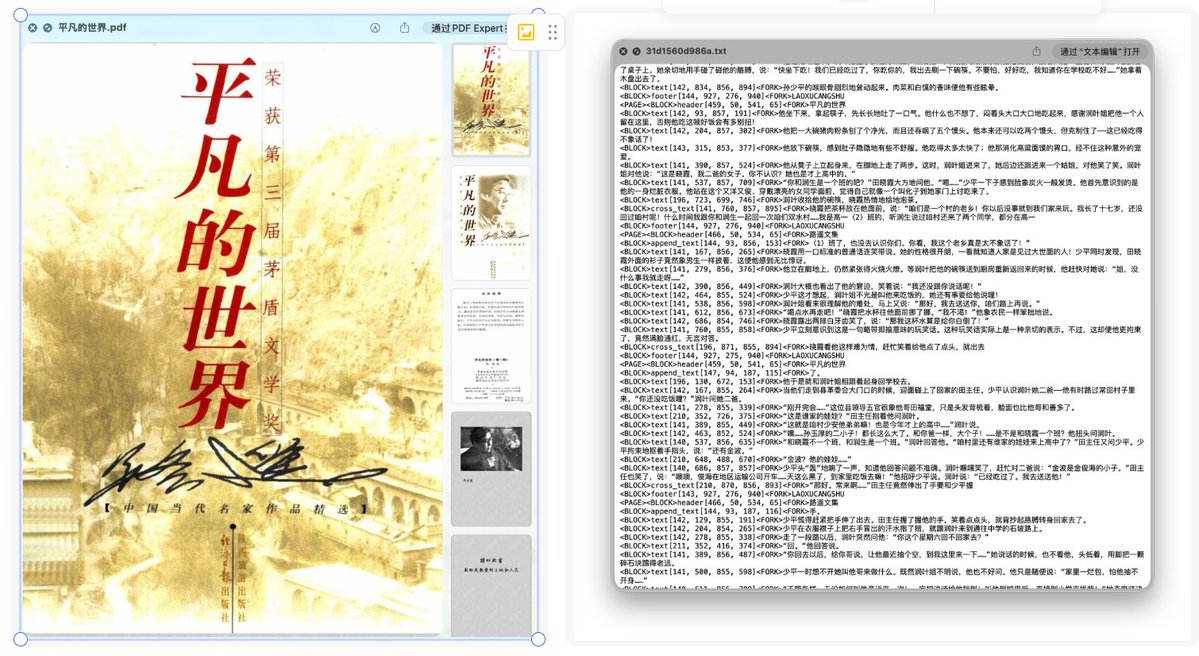
Task: Open the PDF with PDF Expert
Action: [x=470, y=28]
